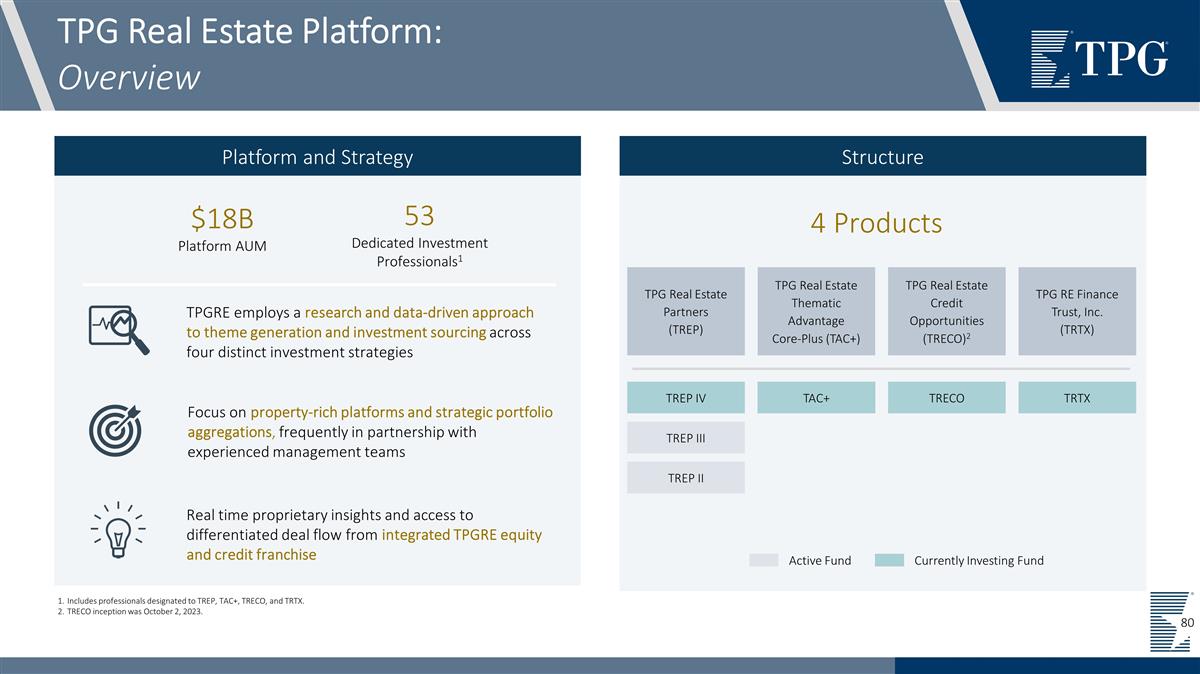Select the TAC+ fund box
1200x674 pixels.
pos(816,398)
